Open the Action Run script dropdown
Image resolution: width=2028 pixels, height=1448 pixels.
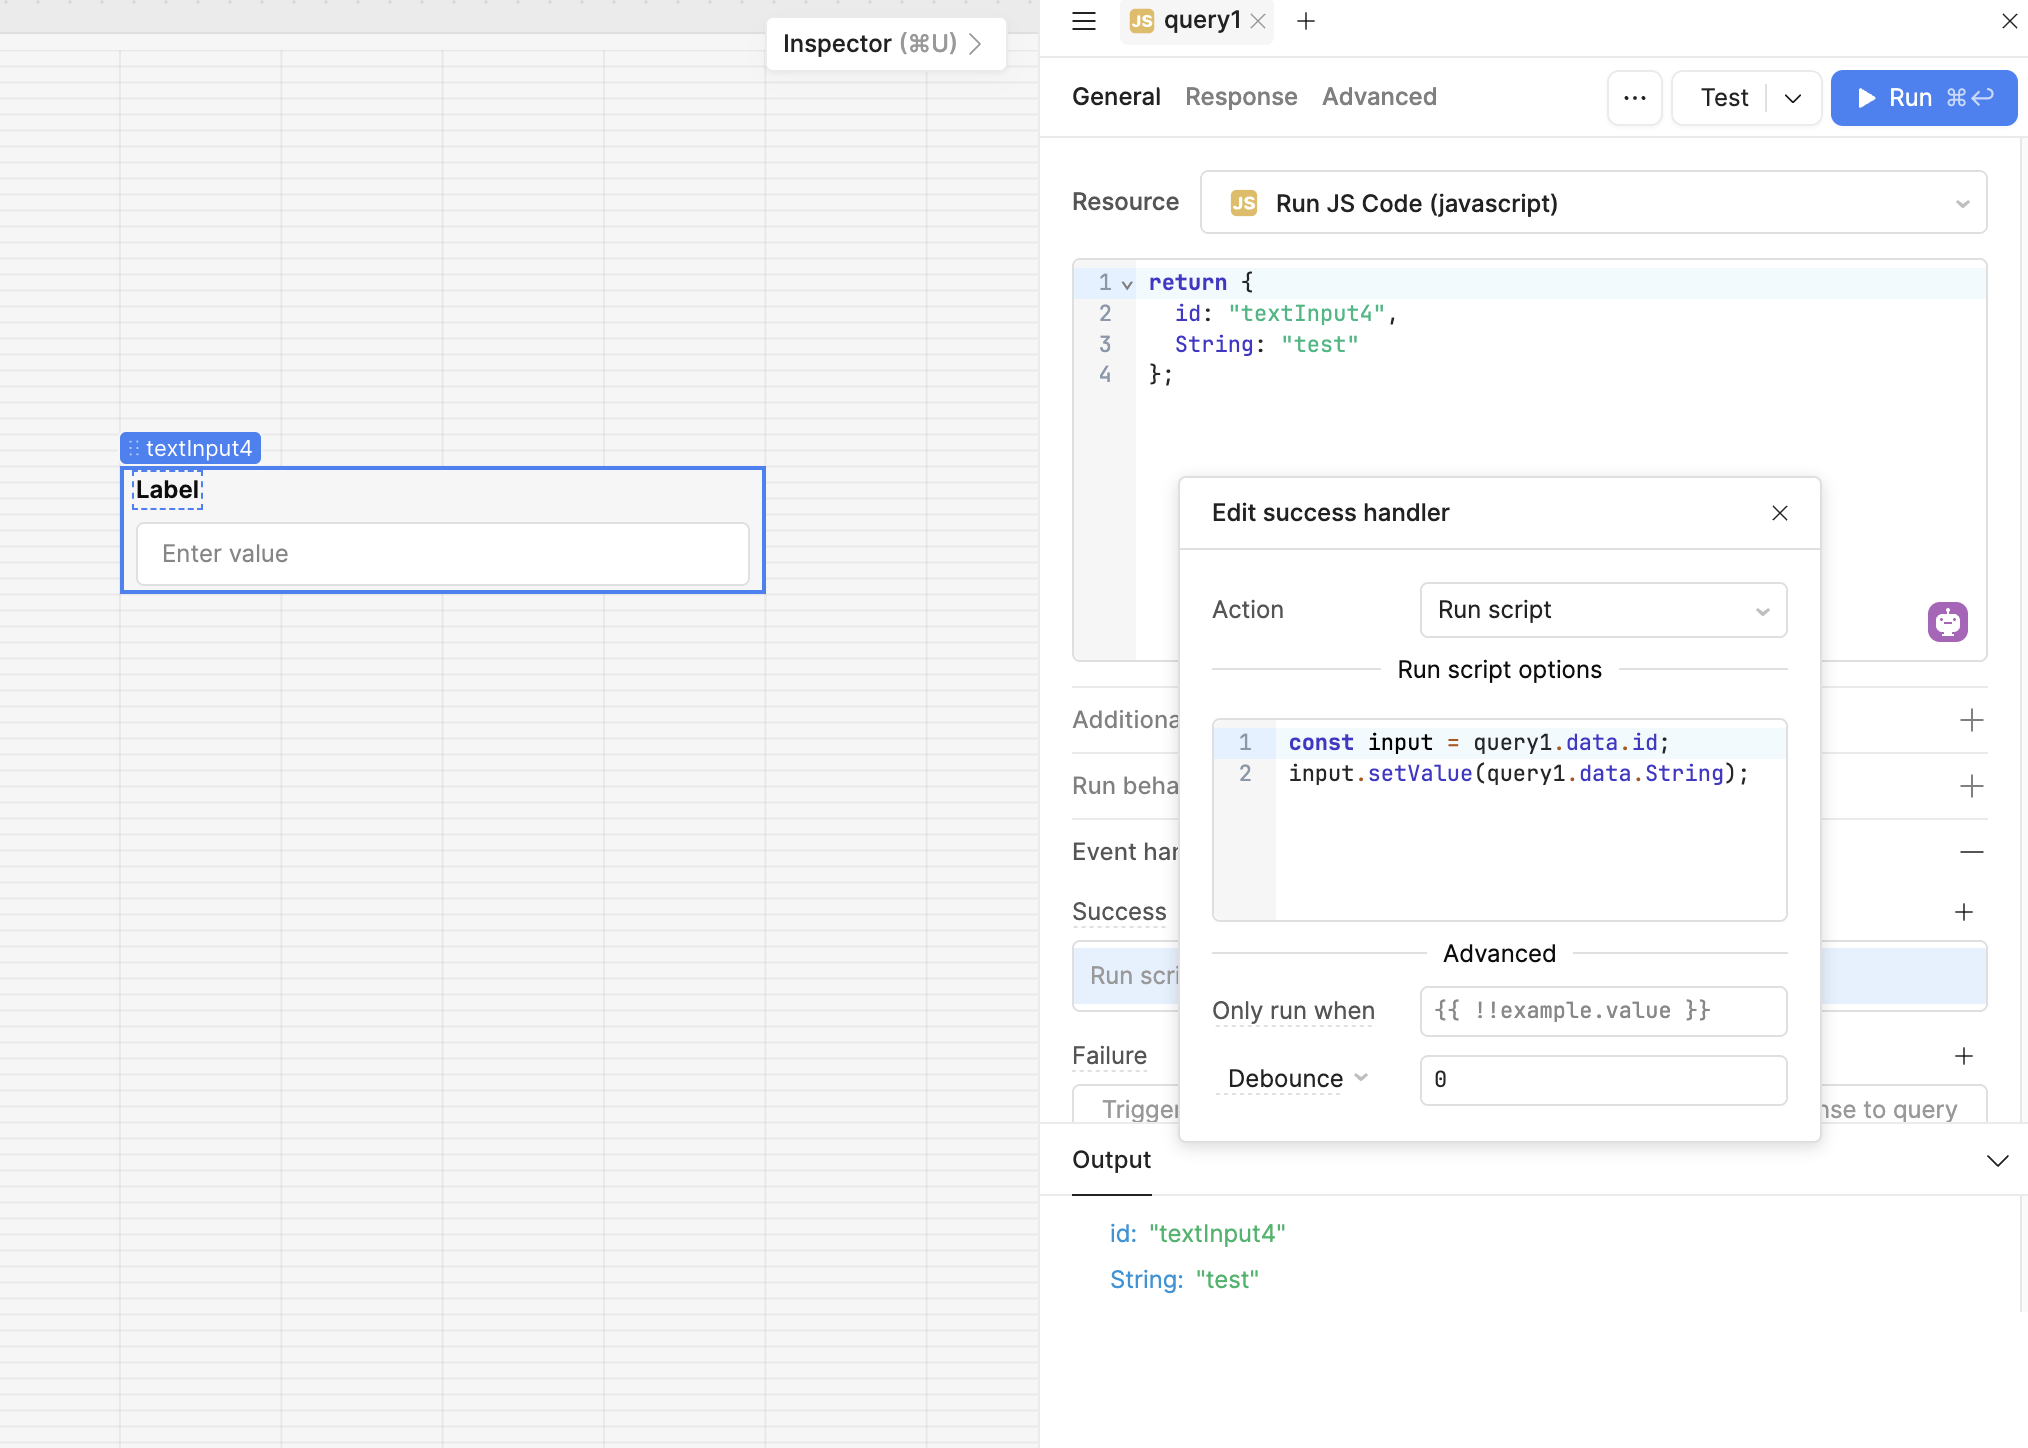[x=1602, y=610]
